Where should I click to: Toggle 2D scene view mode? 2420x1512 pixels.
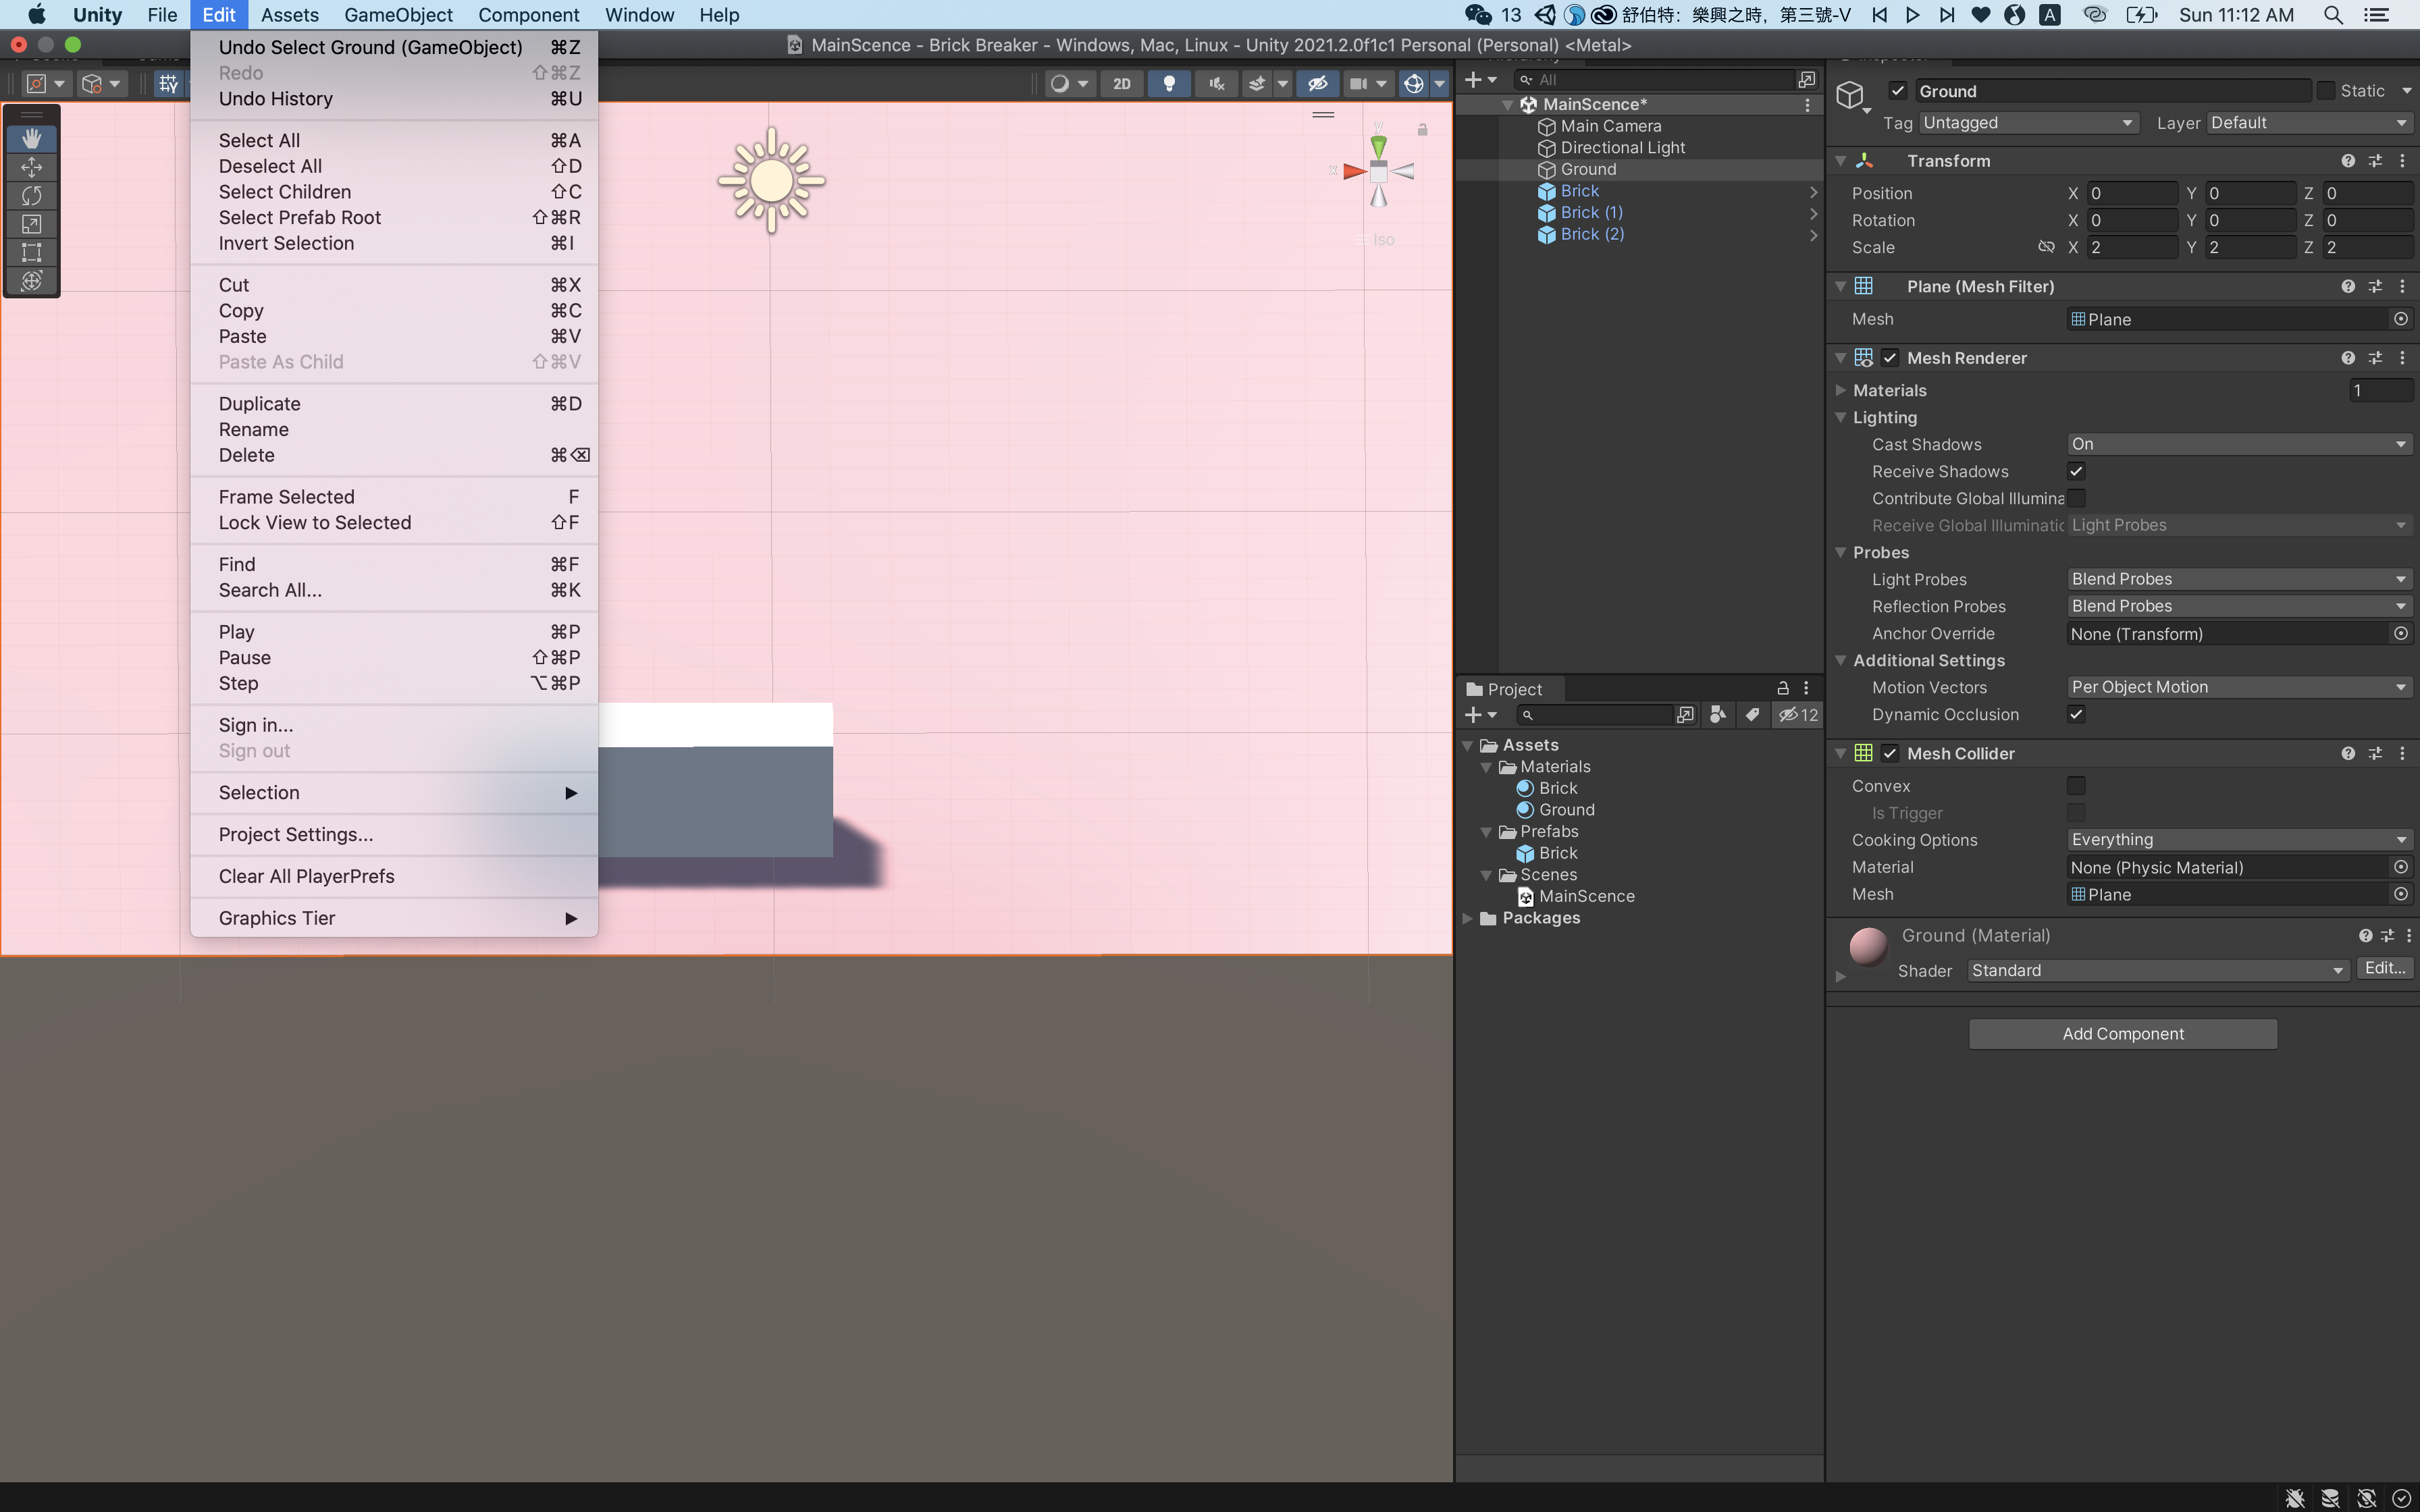click(1121, 84)
